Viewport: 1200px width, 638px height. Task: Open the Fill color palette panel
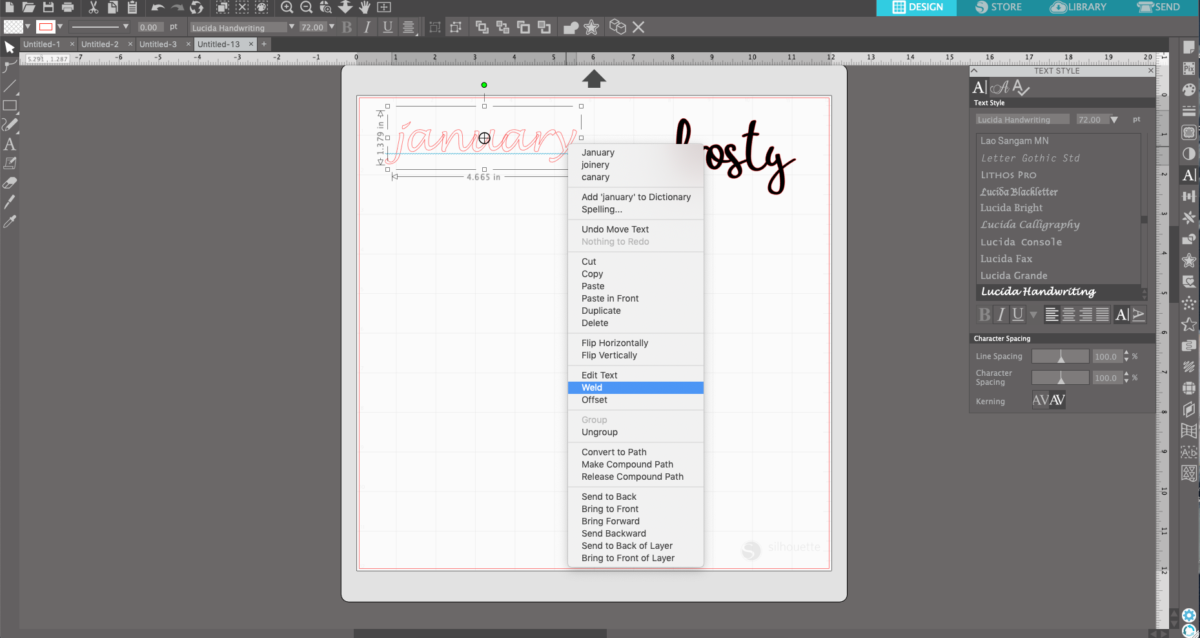coord(1189,90)
